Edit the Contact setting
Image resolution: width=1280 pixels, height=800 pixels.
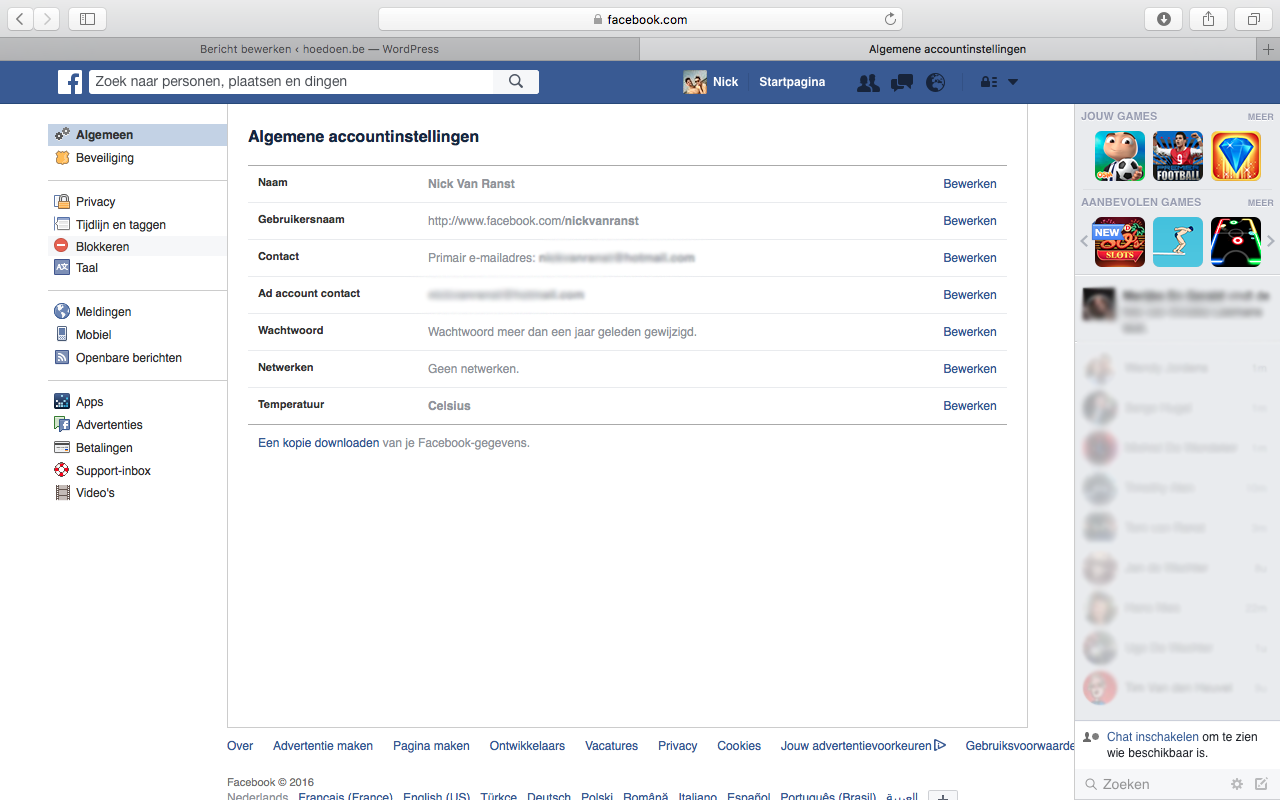point(970,258)
